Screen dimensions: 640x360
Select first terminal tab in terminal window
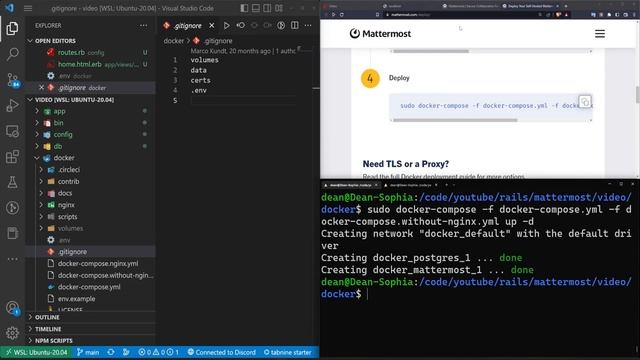[350, 185]
